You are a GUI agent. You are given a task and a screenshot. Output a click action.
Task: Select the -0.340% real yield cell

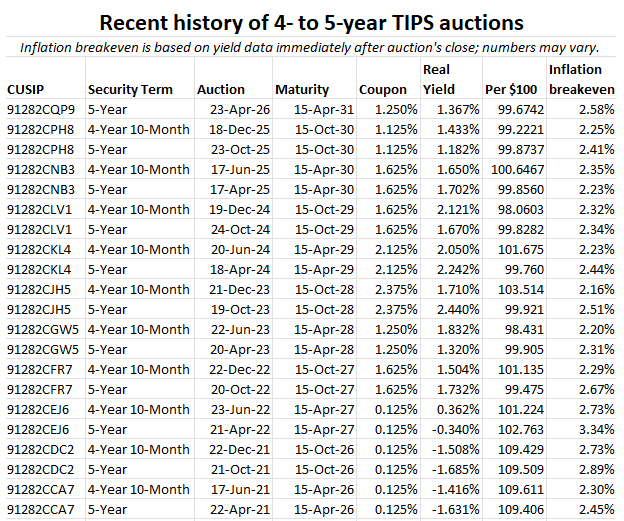click(444, 429)
